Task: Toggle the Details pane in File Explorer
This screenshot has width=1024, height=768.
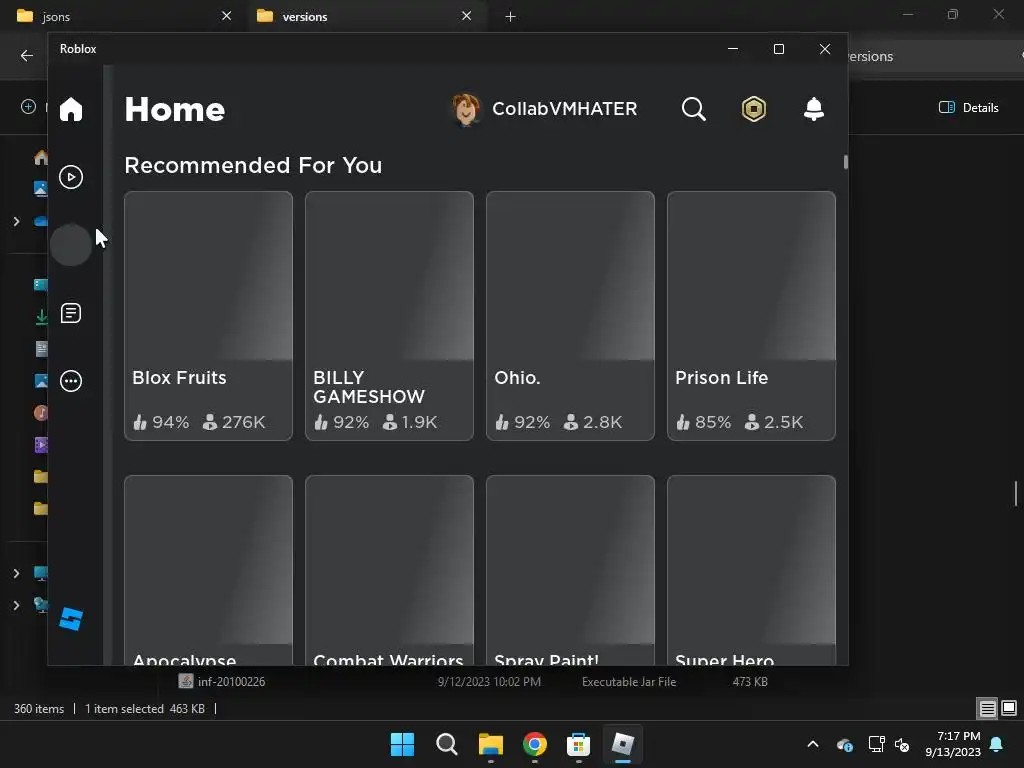Action: click(x=968, y=108)
